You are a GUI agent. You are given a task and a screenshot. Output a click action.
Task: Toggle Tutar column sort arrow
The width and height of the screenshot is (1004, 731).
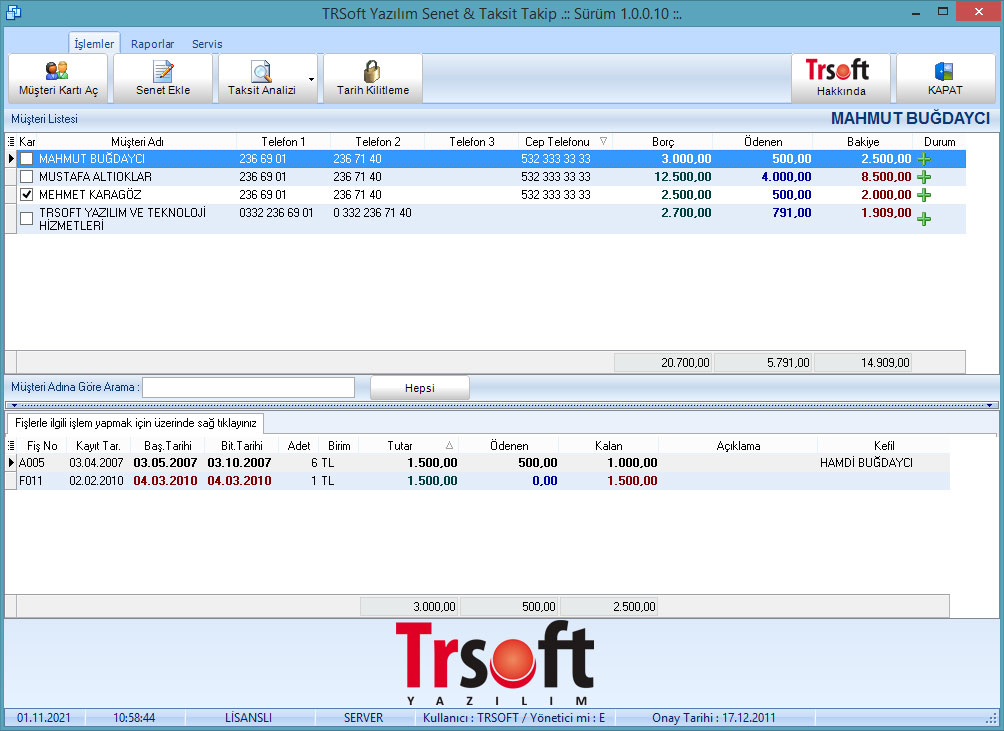[x=449, y=446]
